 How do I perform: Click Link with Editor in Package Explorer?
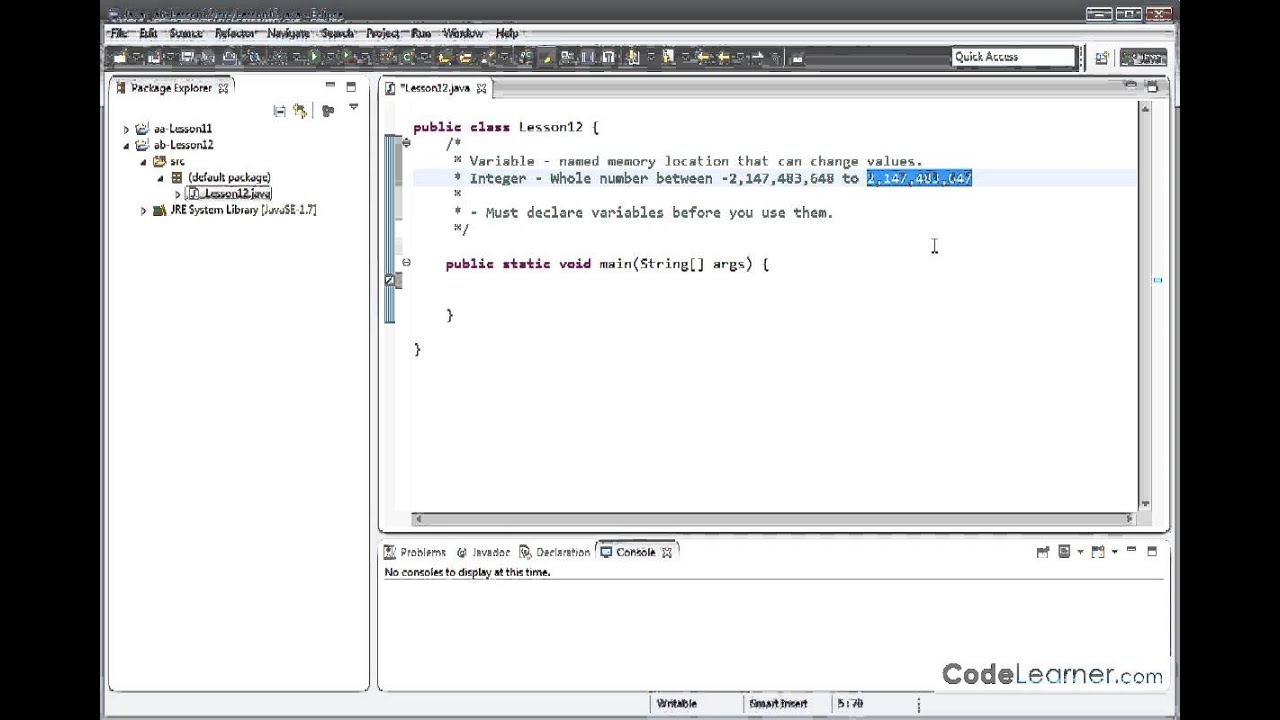point(299,111)
